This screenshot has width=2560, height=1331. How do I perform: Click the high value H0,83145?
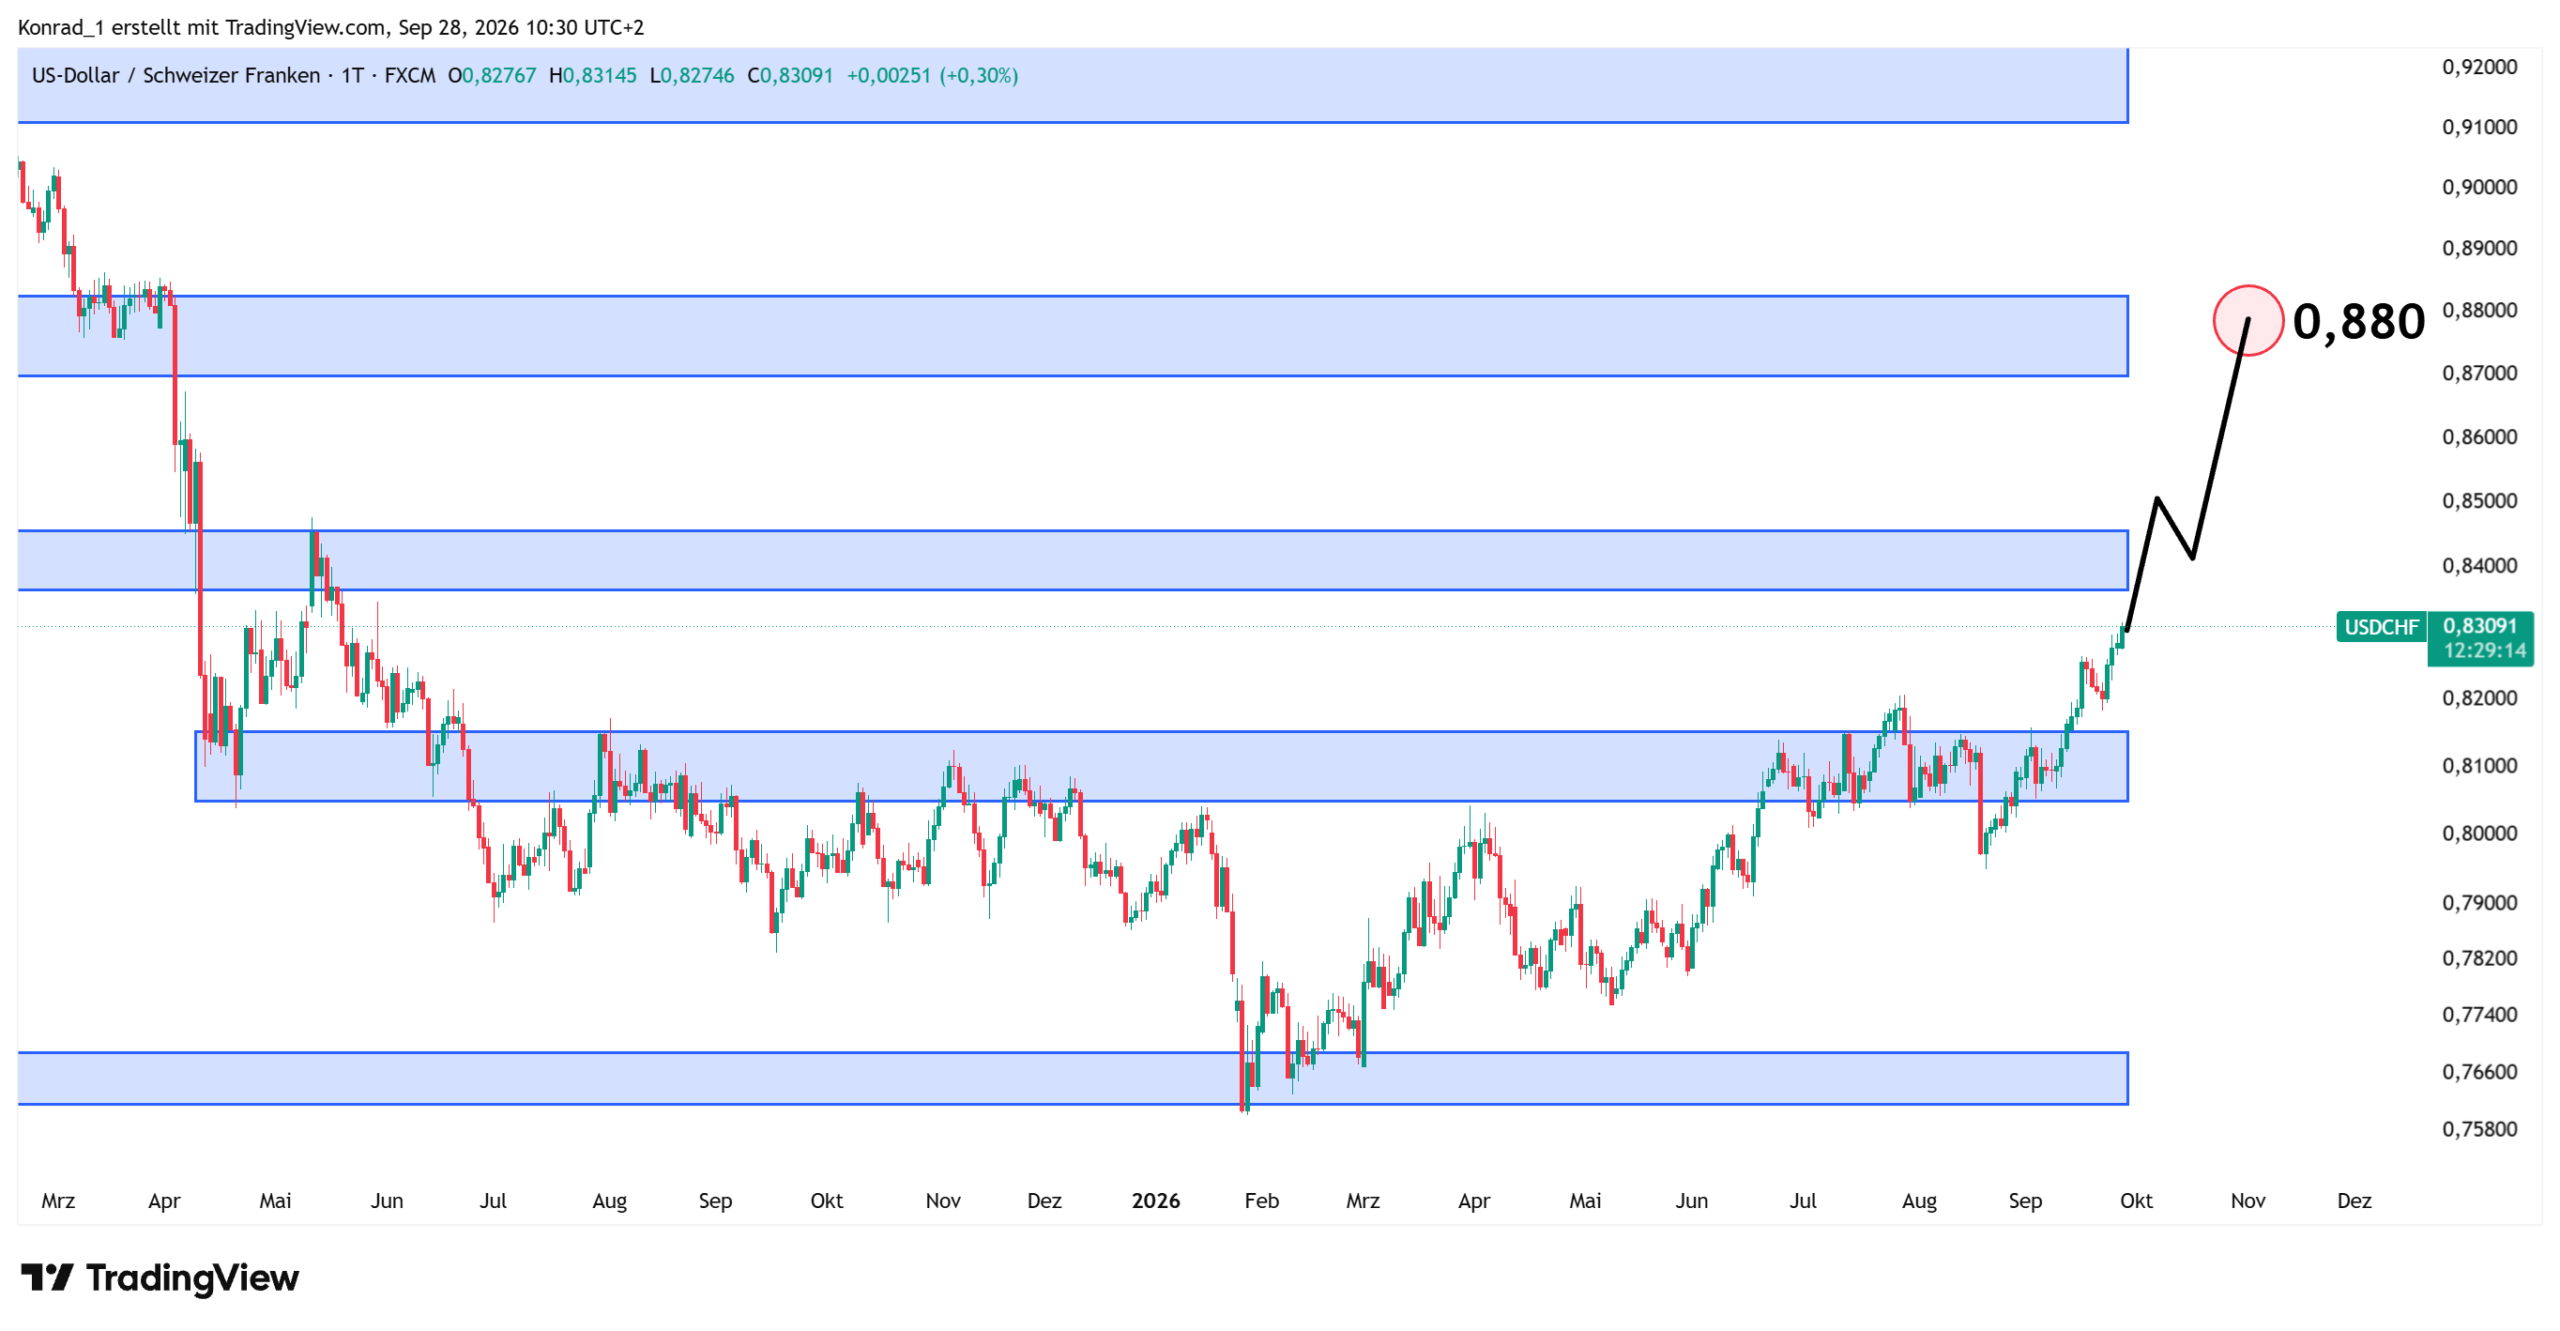pos(592,75)
